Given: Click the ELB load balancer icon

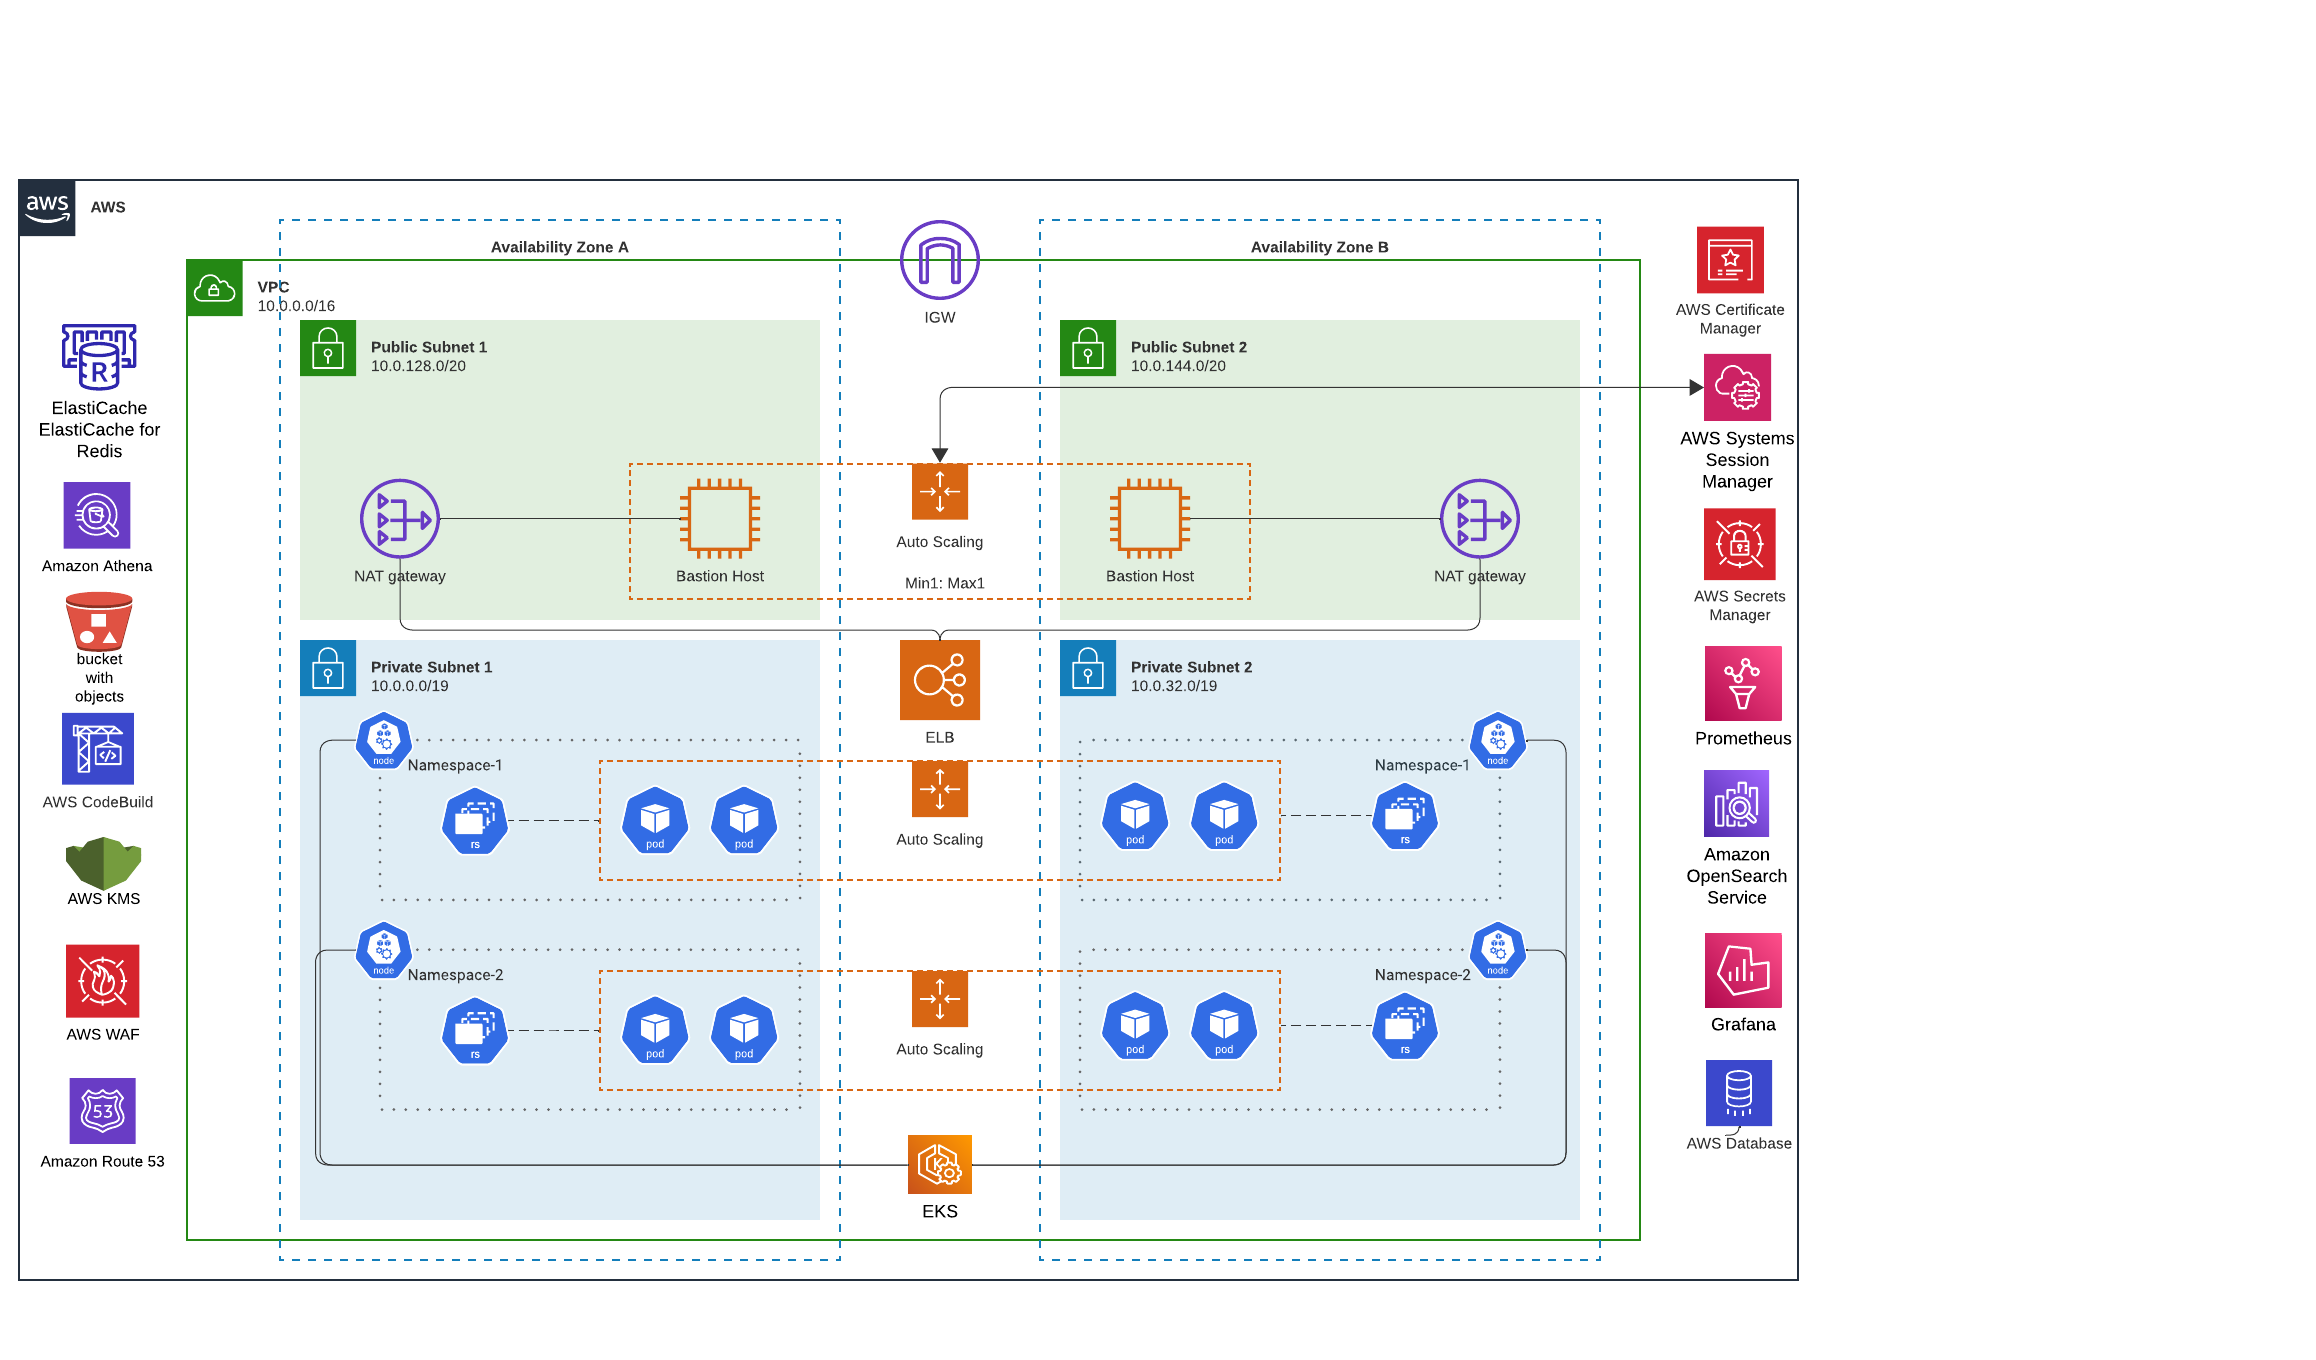Looking at the screenshot, I should click(x=940, y=680).
